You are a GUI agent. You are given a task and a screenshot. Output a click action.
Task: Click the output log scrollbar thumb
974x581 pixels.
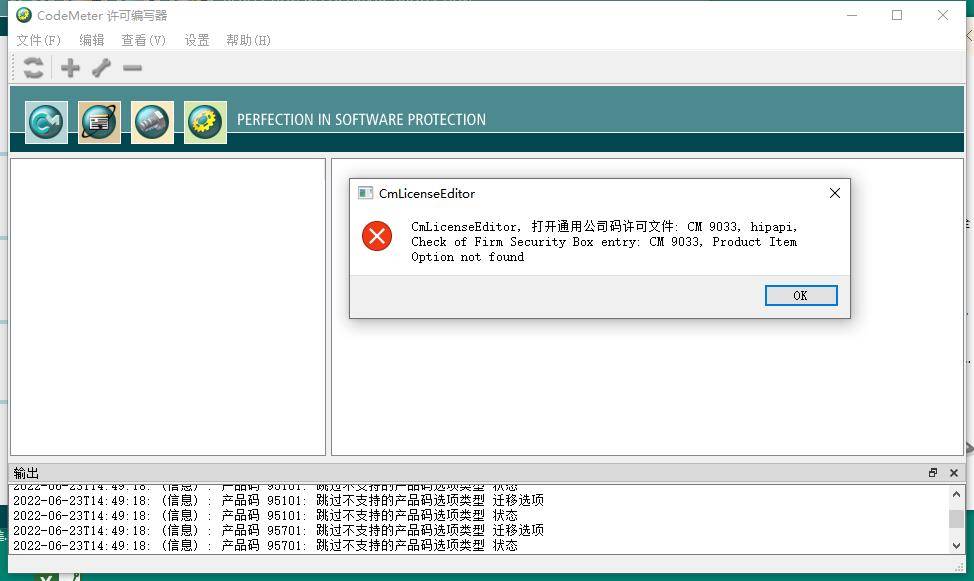click(x=956, y=519)
